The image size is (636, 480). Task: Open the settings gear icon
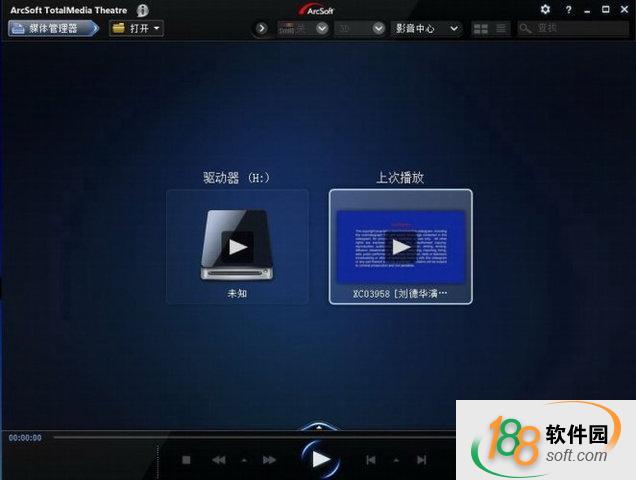[545, 9]
